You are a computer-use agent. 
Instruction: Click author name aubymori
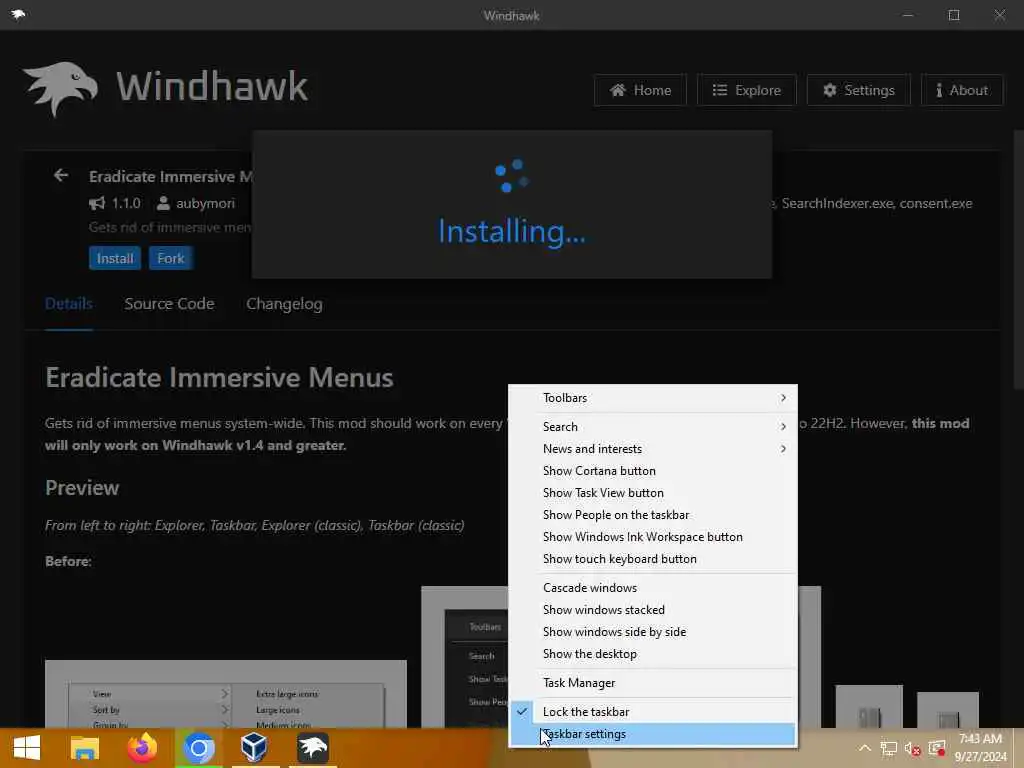point(205,203)
